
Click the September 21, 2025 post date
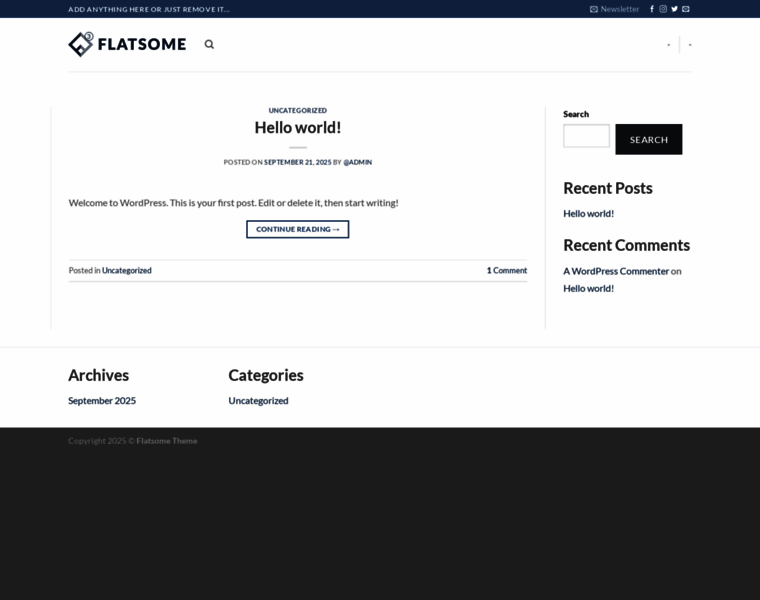pyautogui.click(x=297, y=162)
